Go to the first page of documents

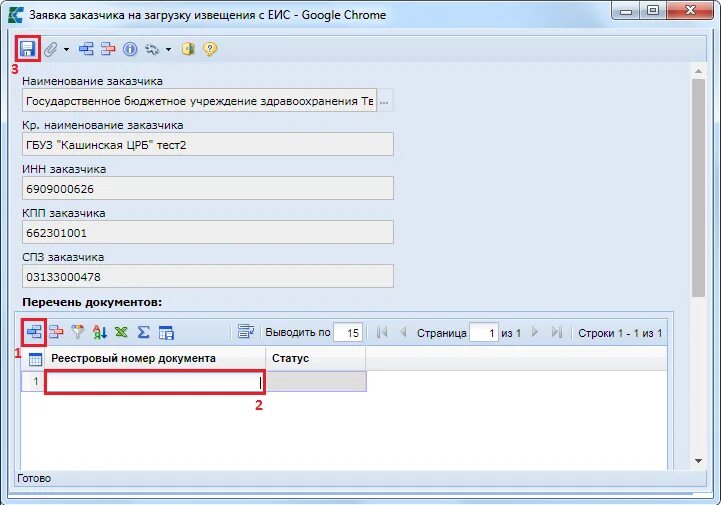pyautogui.click(x=382, y=332)
